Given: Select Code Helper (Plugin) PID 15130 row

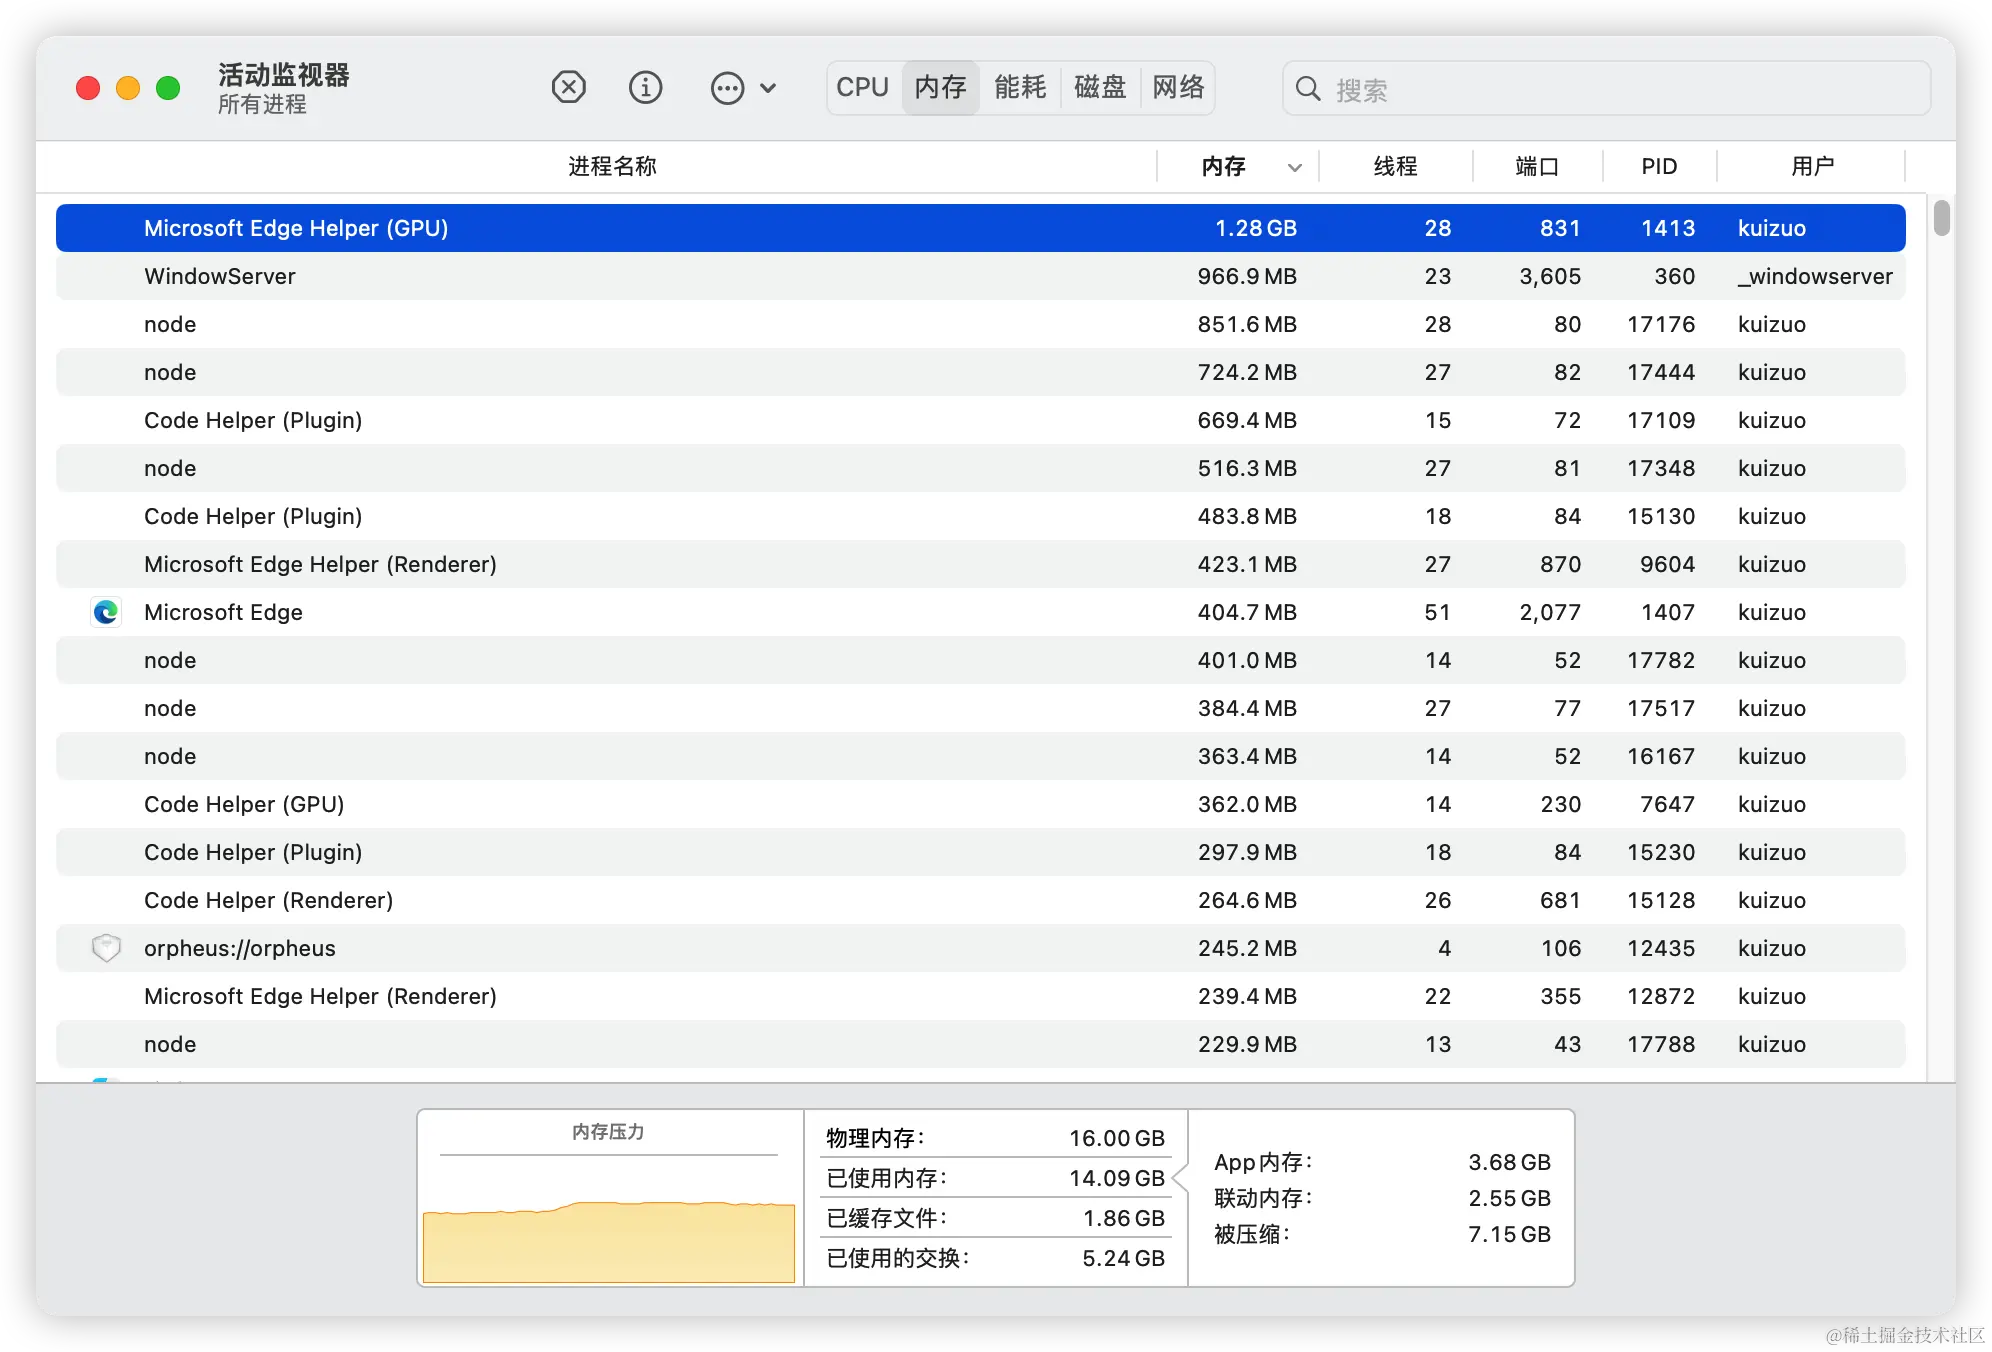Looking at the screenshot, I should point(981,516).
